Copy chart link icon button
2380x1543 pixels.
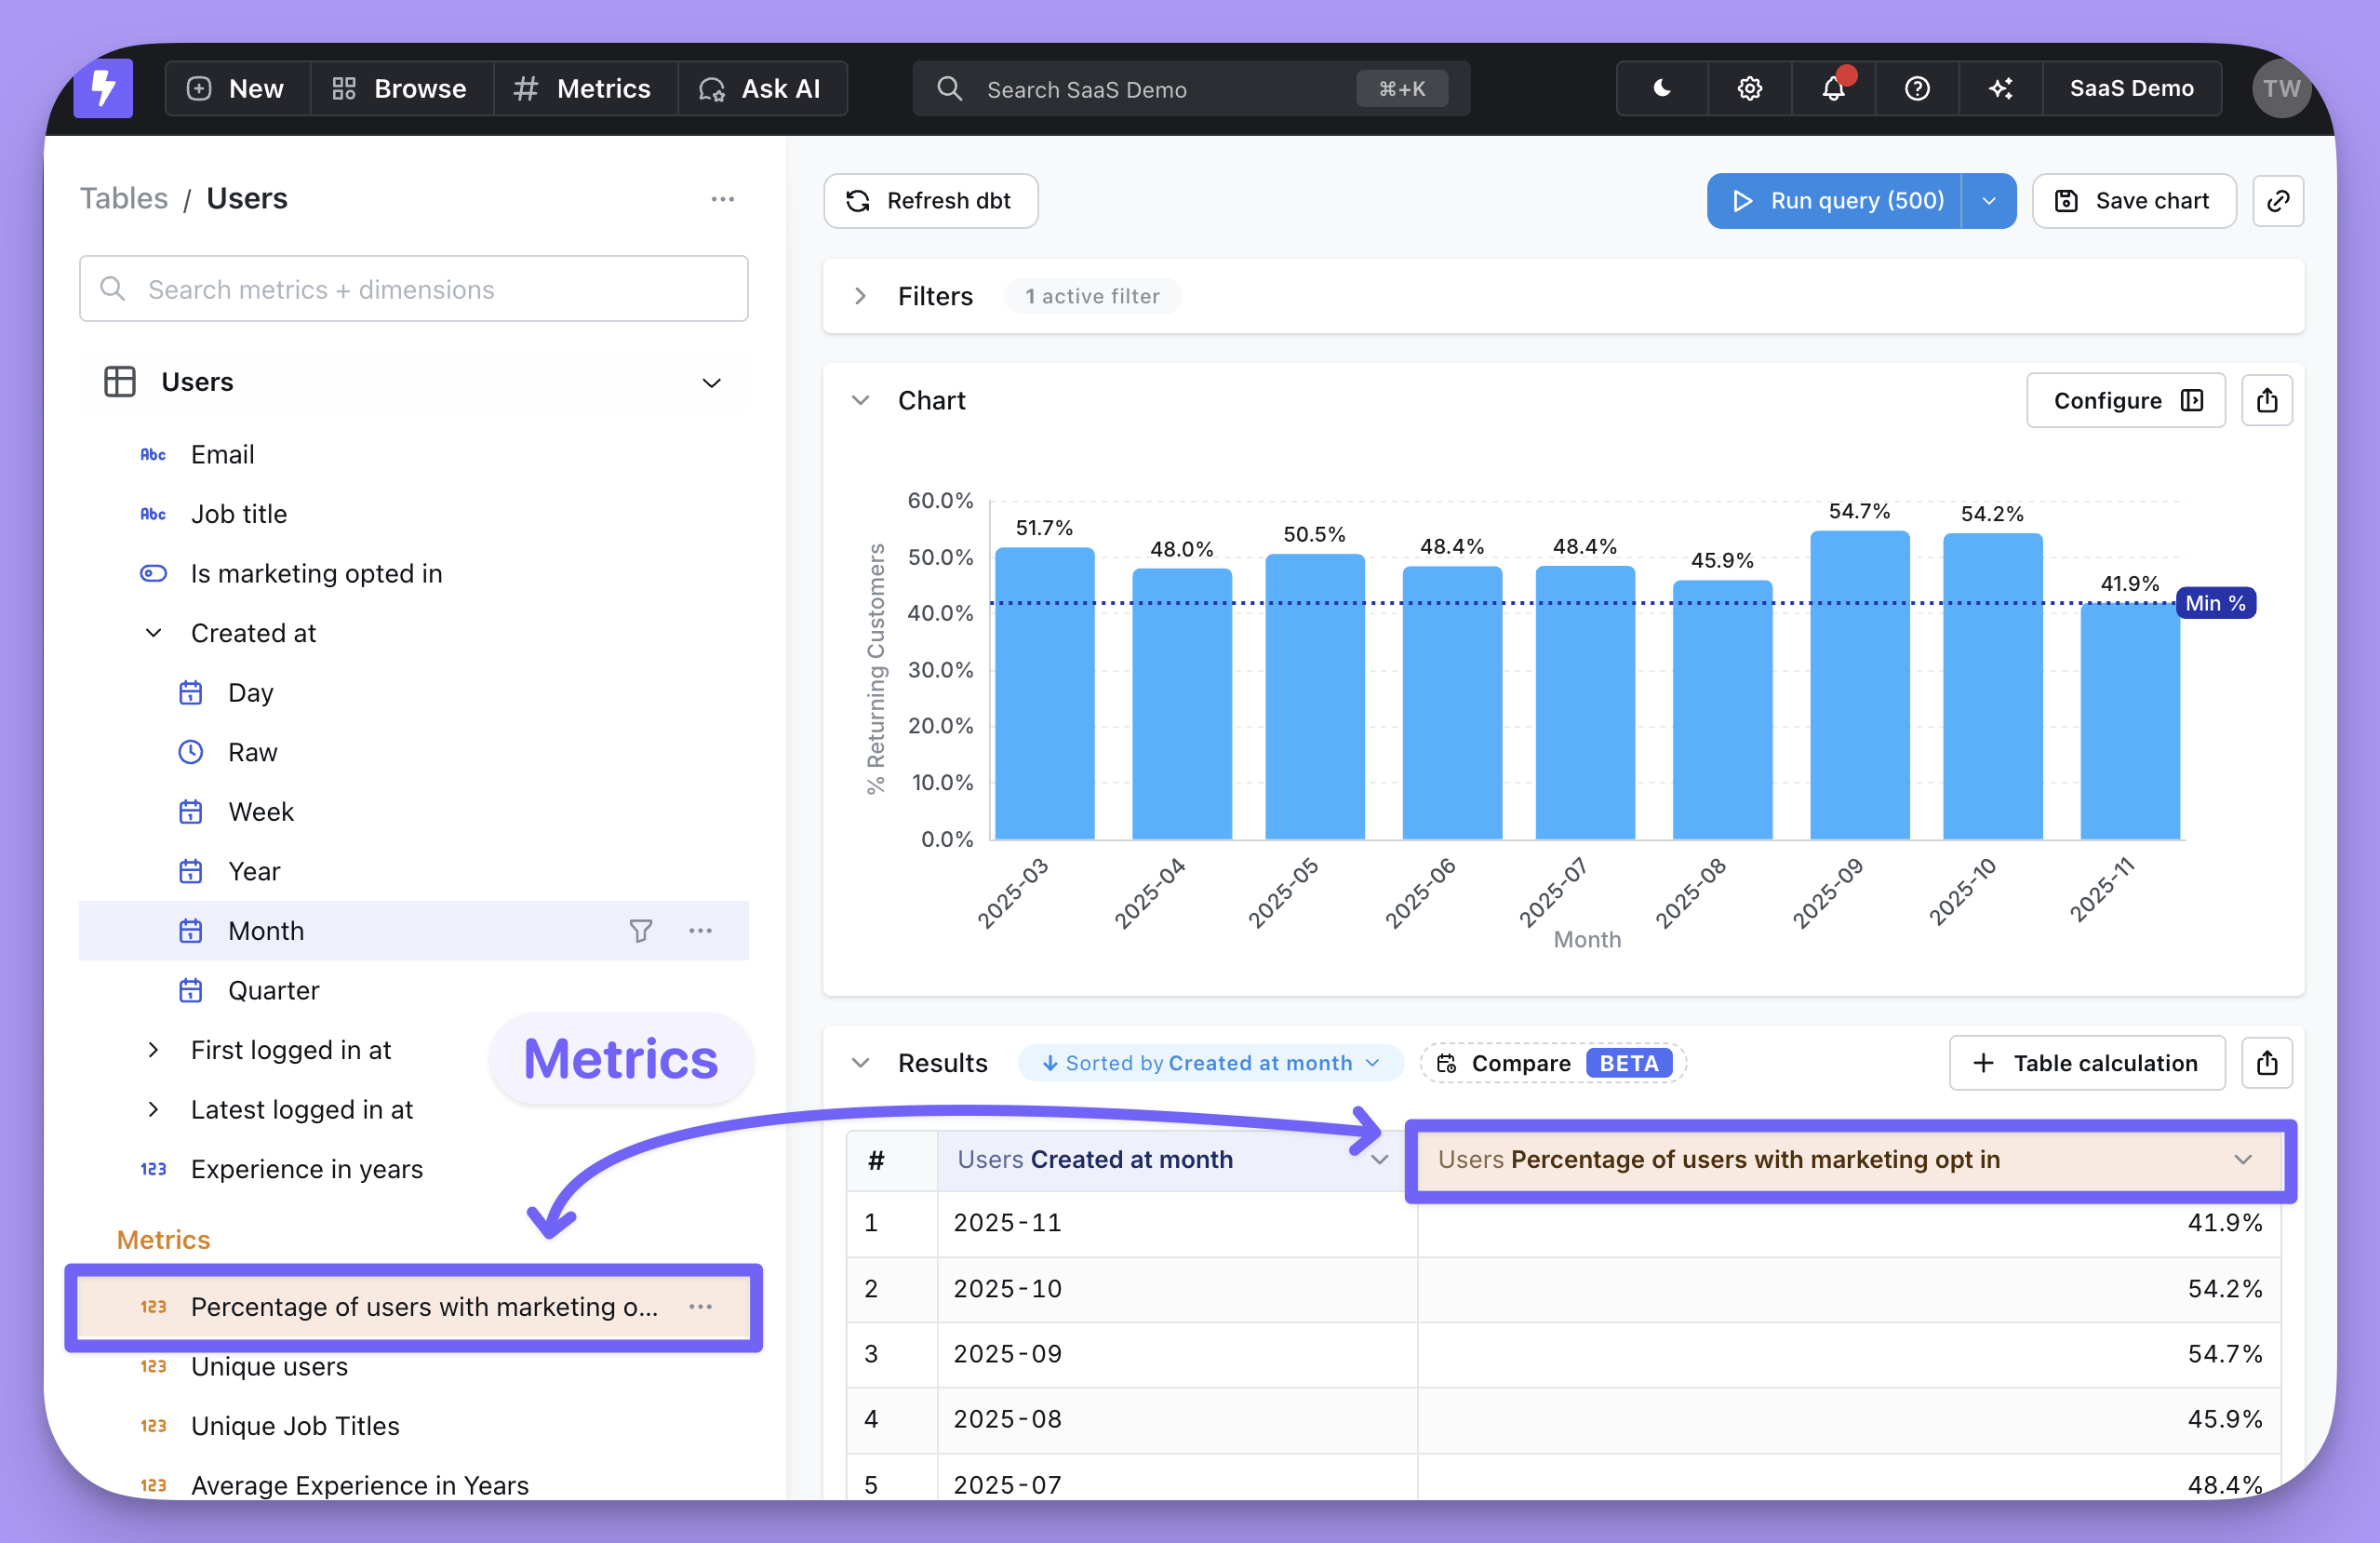coord(2277,201)
